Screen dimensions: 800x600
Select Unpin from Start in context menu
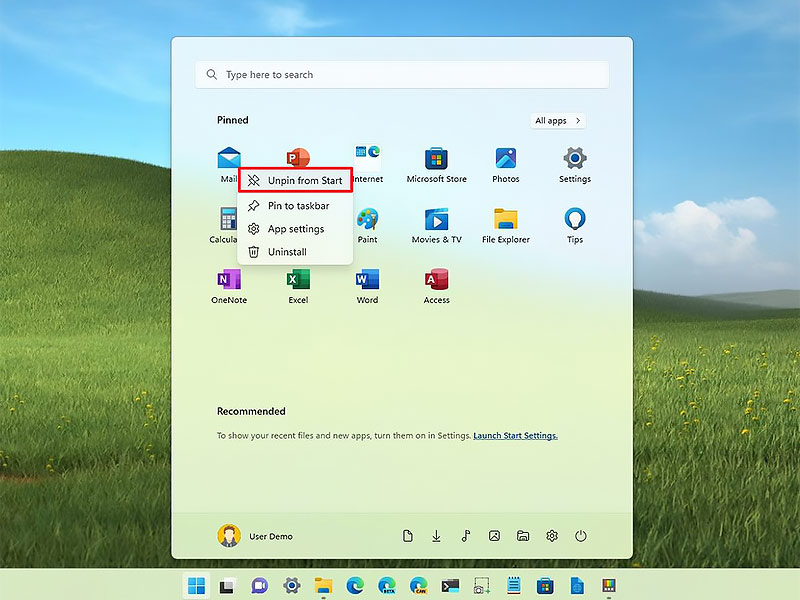(295, 180)
